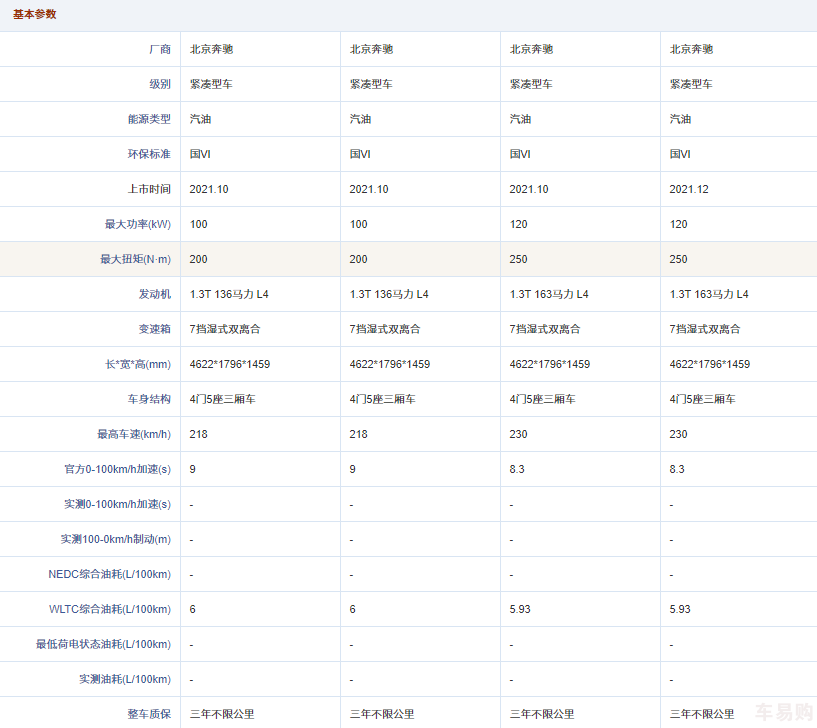This screenshot has height=728, width=817.
Task: Click max power 120 in third column
Action: [x=518, y=224]
